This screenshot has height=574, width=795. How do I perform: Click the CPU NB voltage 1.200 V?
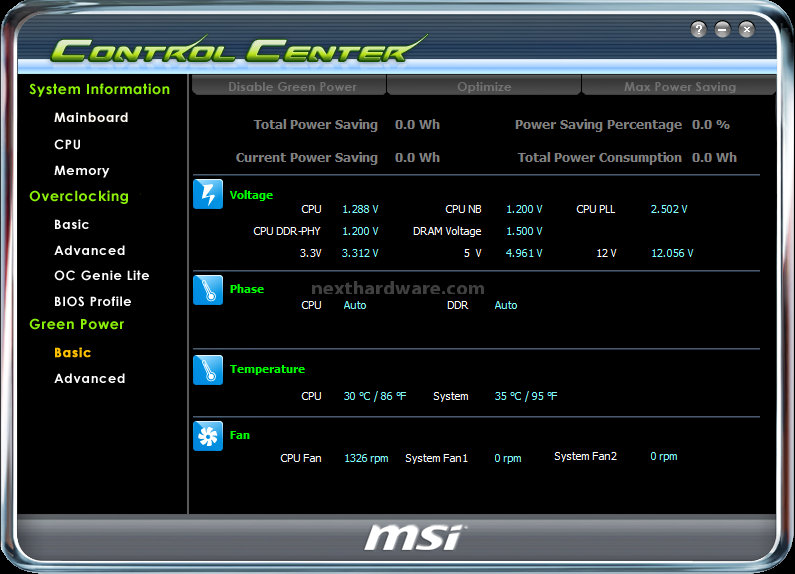click(x=524, y=209)
